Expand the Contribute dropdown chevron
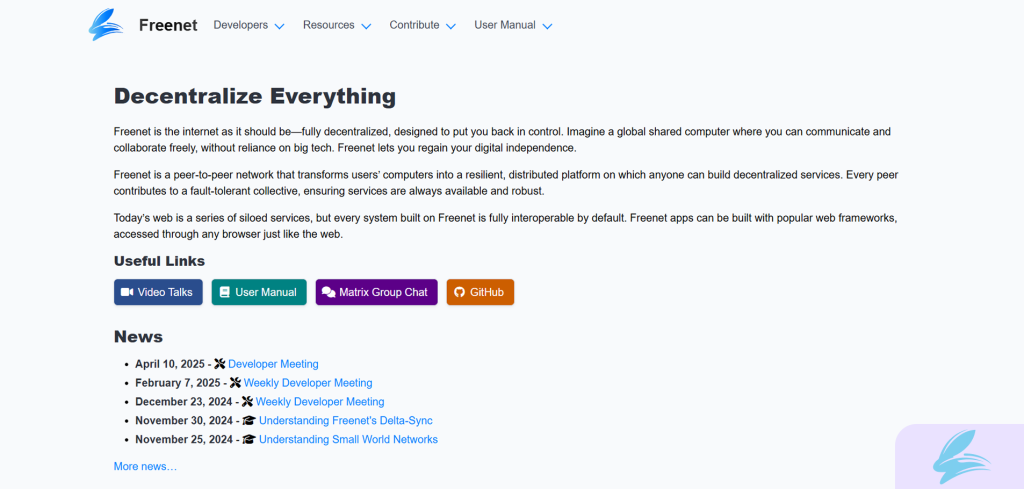1024x489 pixels. click(451, 26)
